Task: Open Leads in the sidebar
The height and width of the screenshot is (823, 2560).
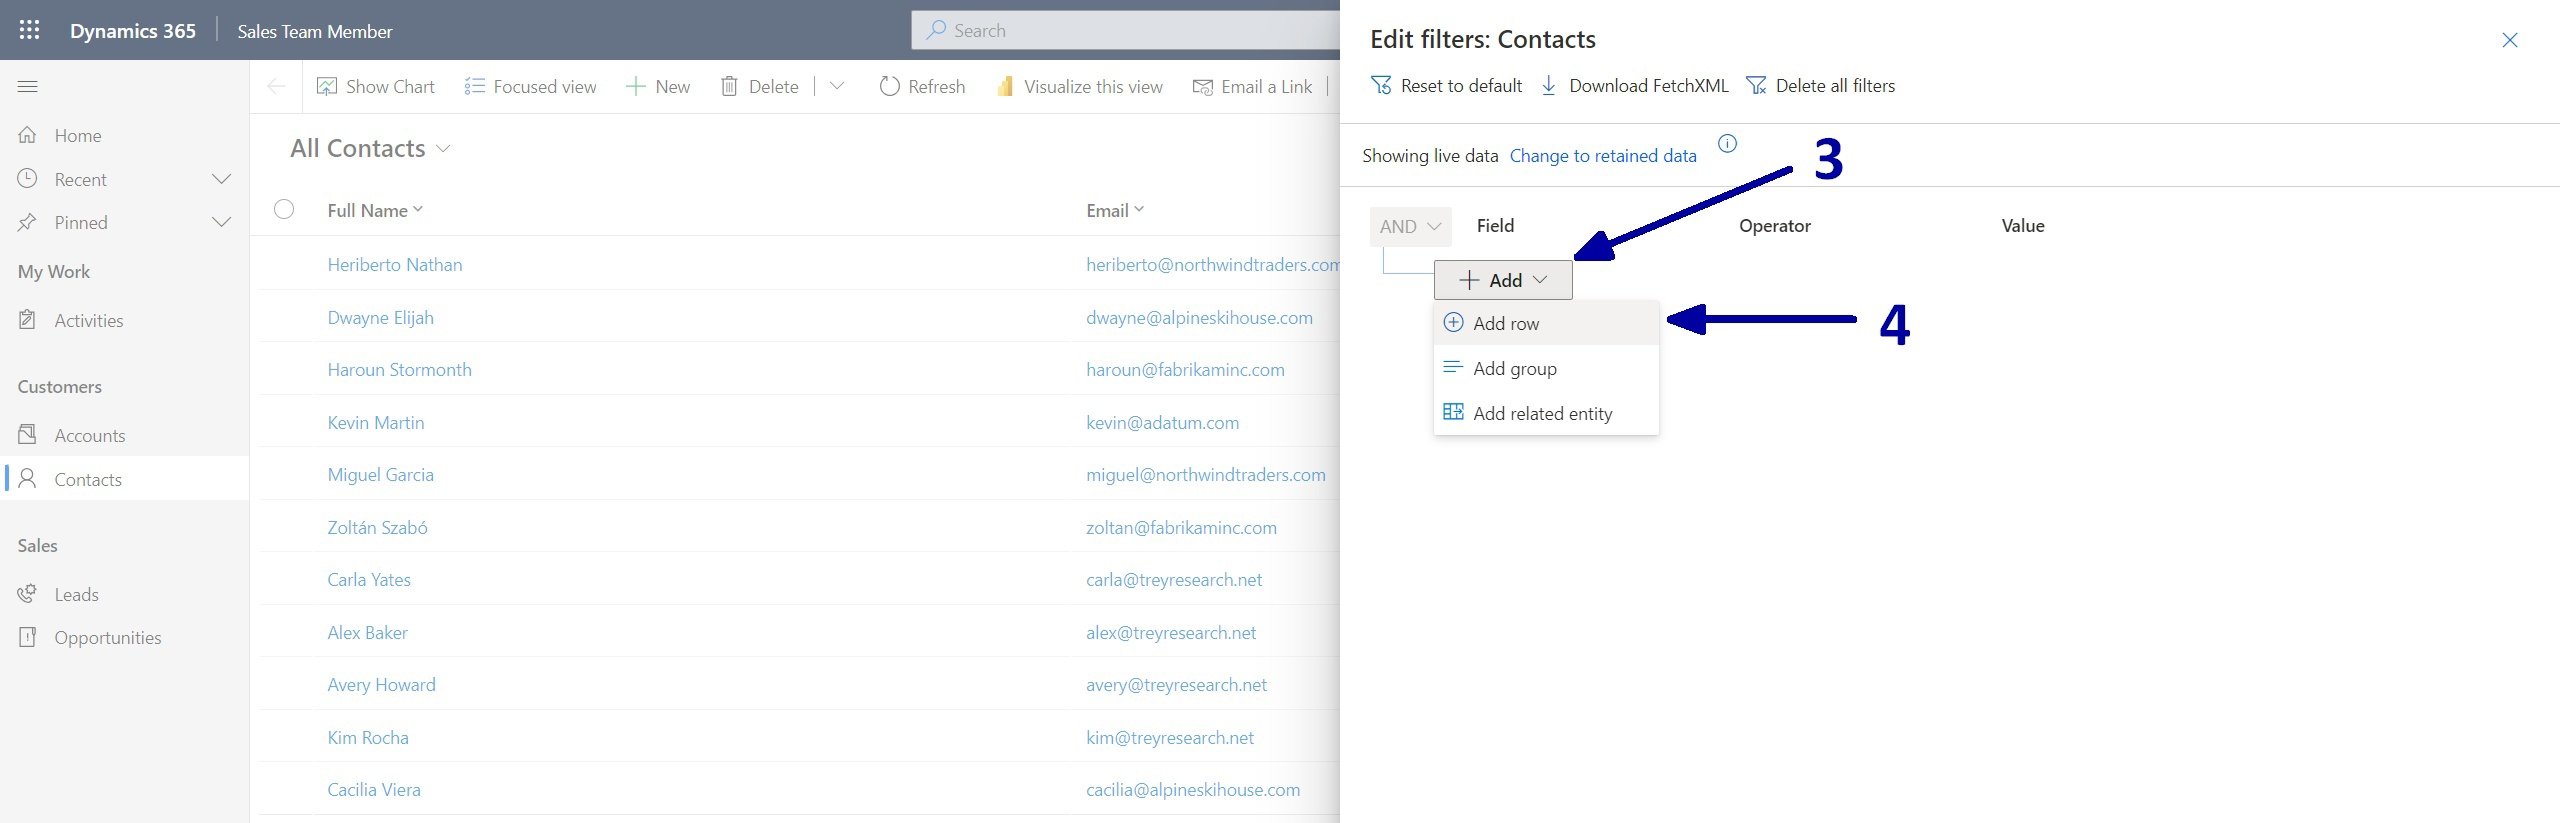Action: [x=76, y=594]
